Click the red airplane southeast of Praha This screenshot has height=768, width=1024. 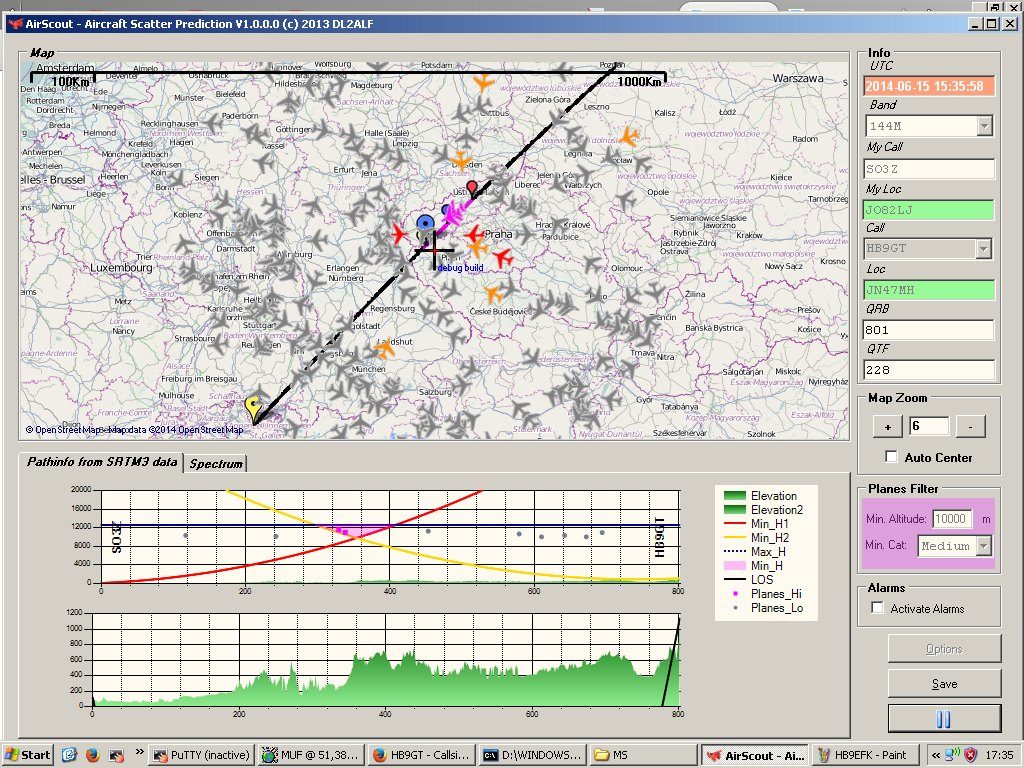click(502, 258)
